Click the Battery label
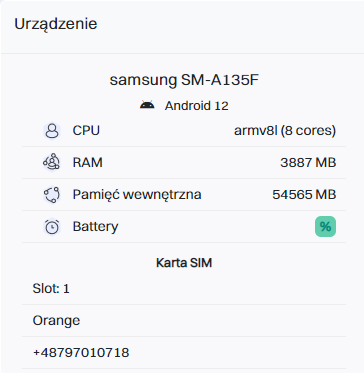The height and width of the screenshot is (373, 364). [x=95, y=227]
